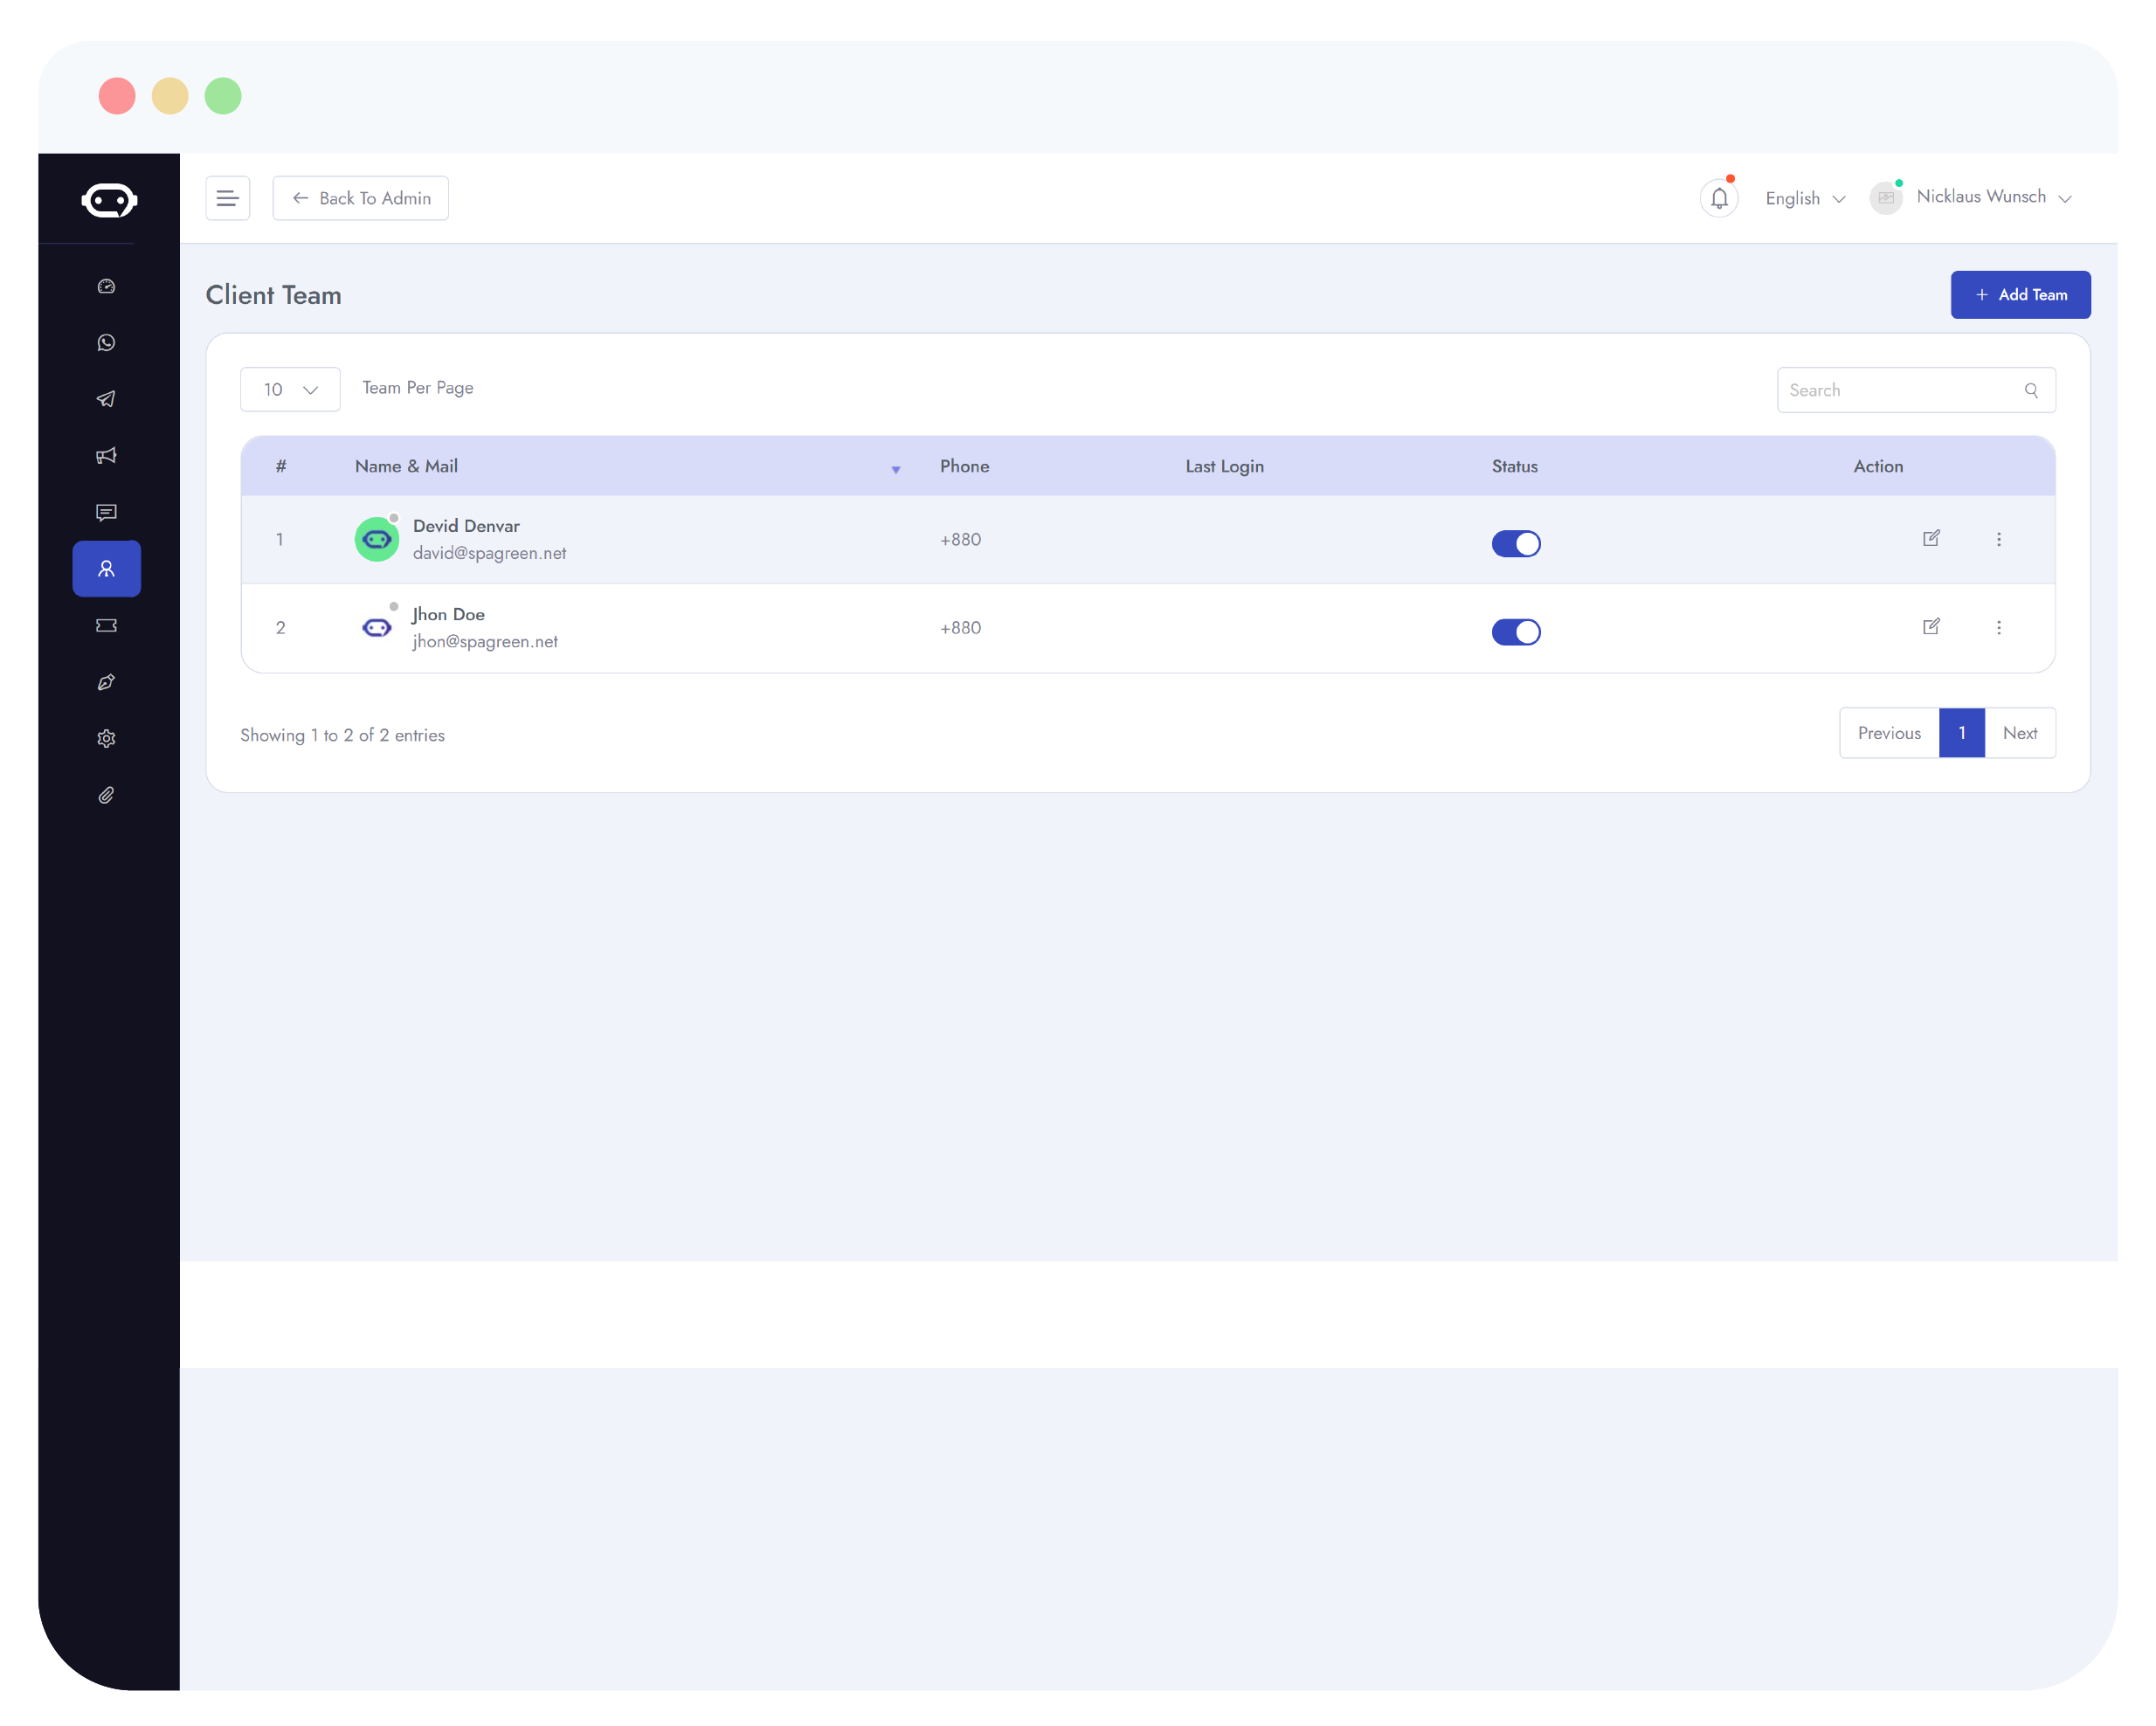Open the settings gear sidebar icon
Screen dimensions: 2156x1726
[106, 738]
